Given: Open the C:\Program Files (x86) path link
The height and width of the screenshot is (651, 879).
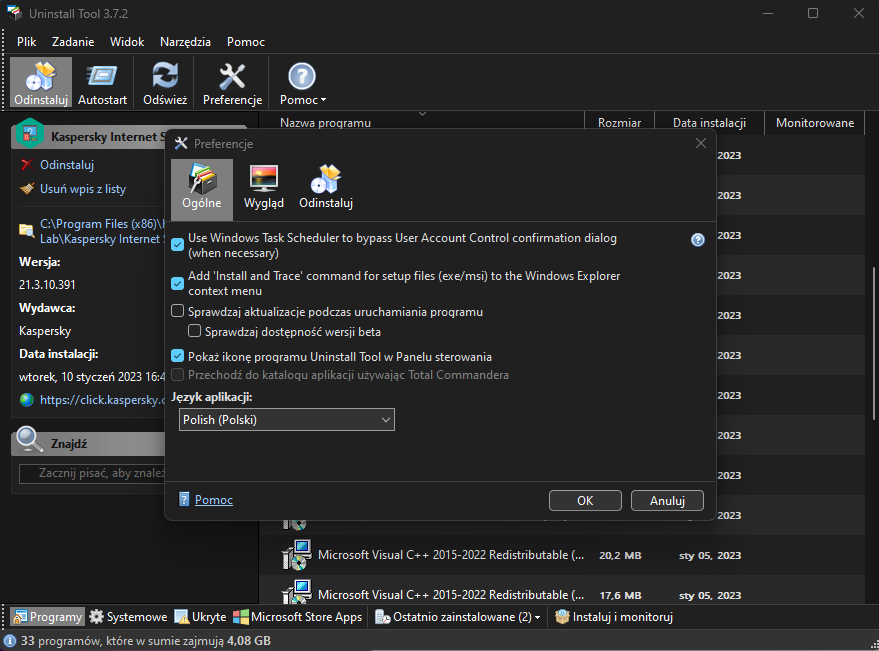Looking at the screenshot, I should pos(103,231).
